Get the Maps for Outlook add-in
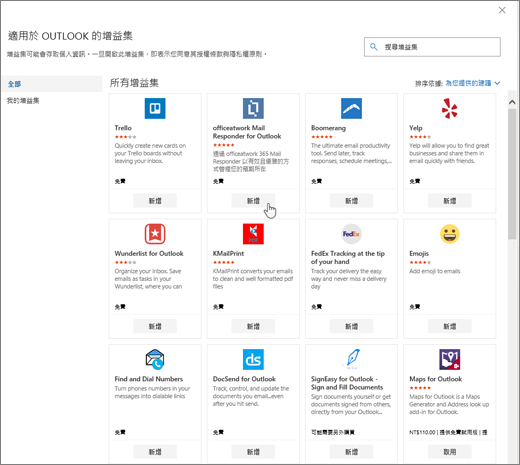The width and height of the screenshot is (520, 465). point(450,452)
